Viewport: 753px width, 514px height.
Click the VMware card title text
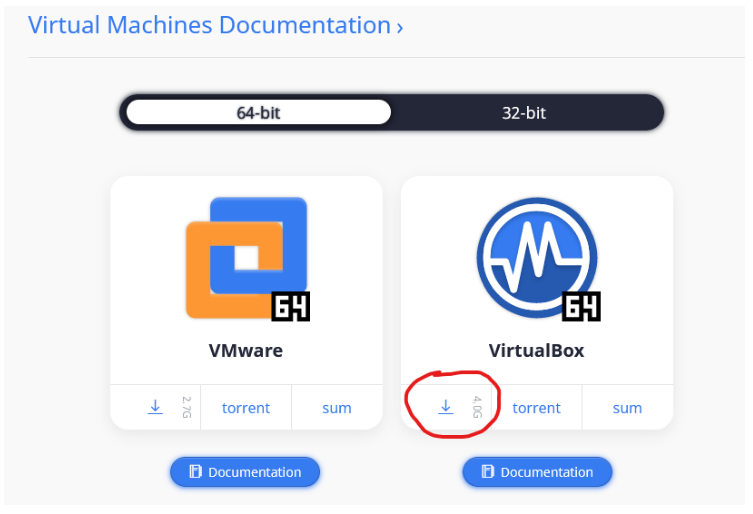(246, 350)
